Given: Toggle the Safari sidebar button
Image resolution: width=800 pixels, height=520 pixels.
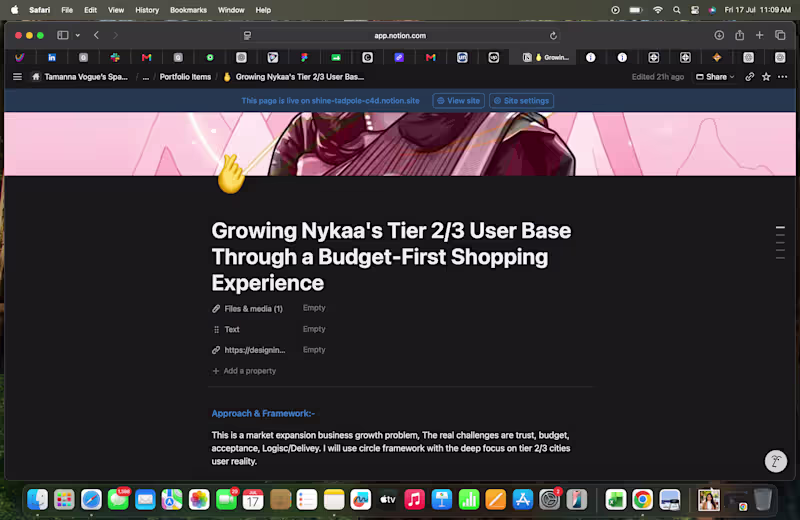Looking at the screenshot, I should (x=63, y=35).
